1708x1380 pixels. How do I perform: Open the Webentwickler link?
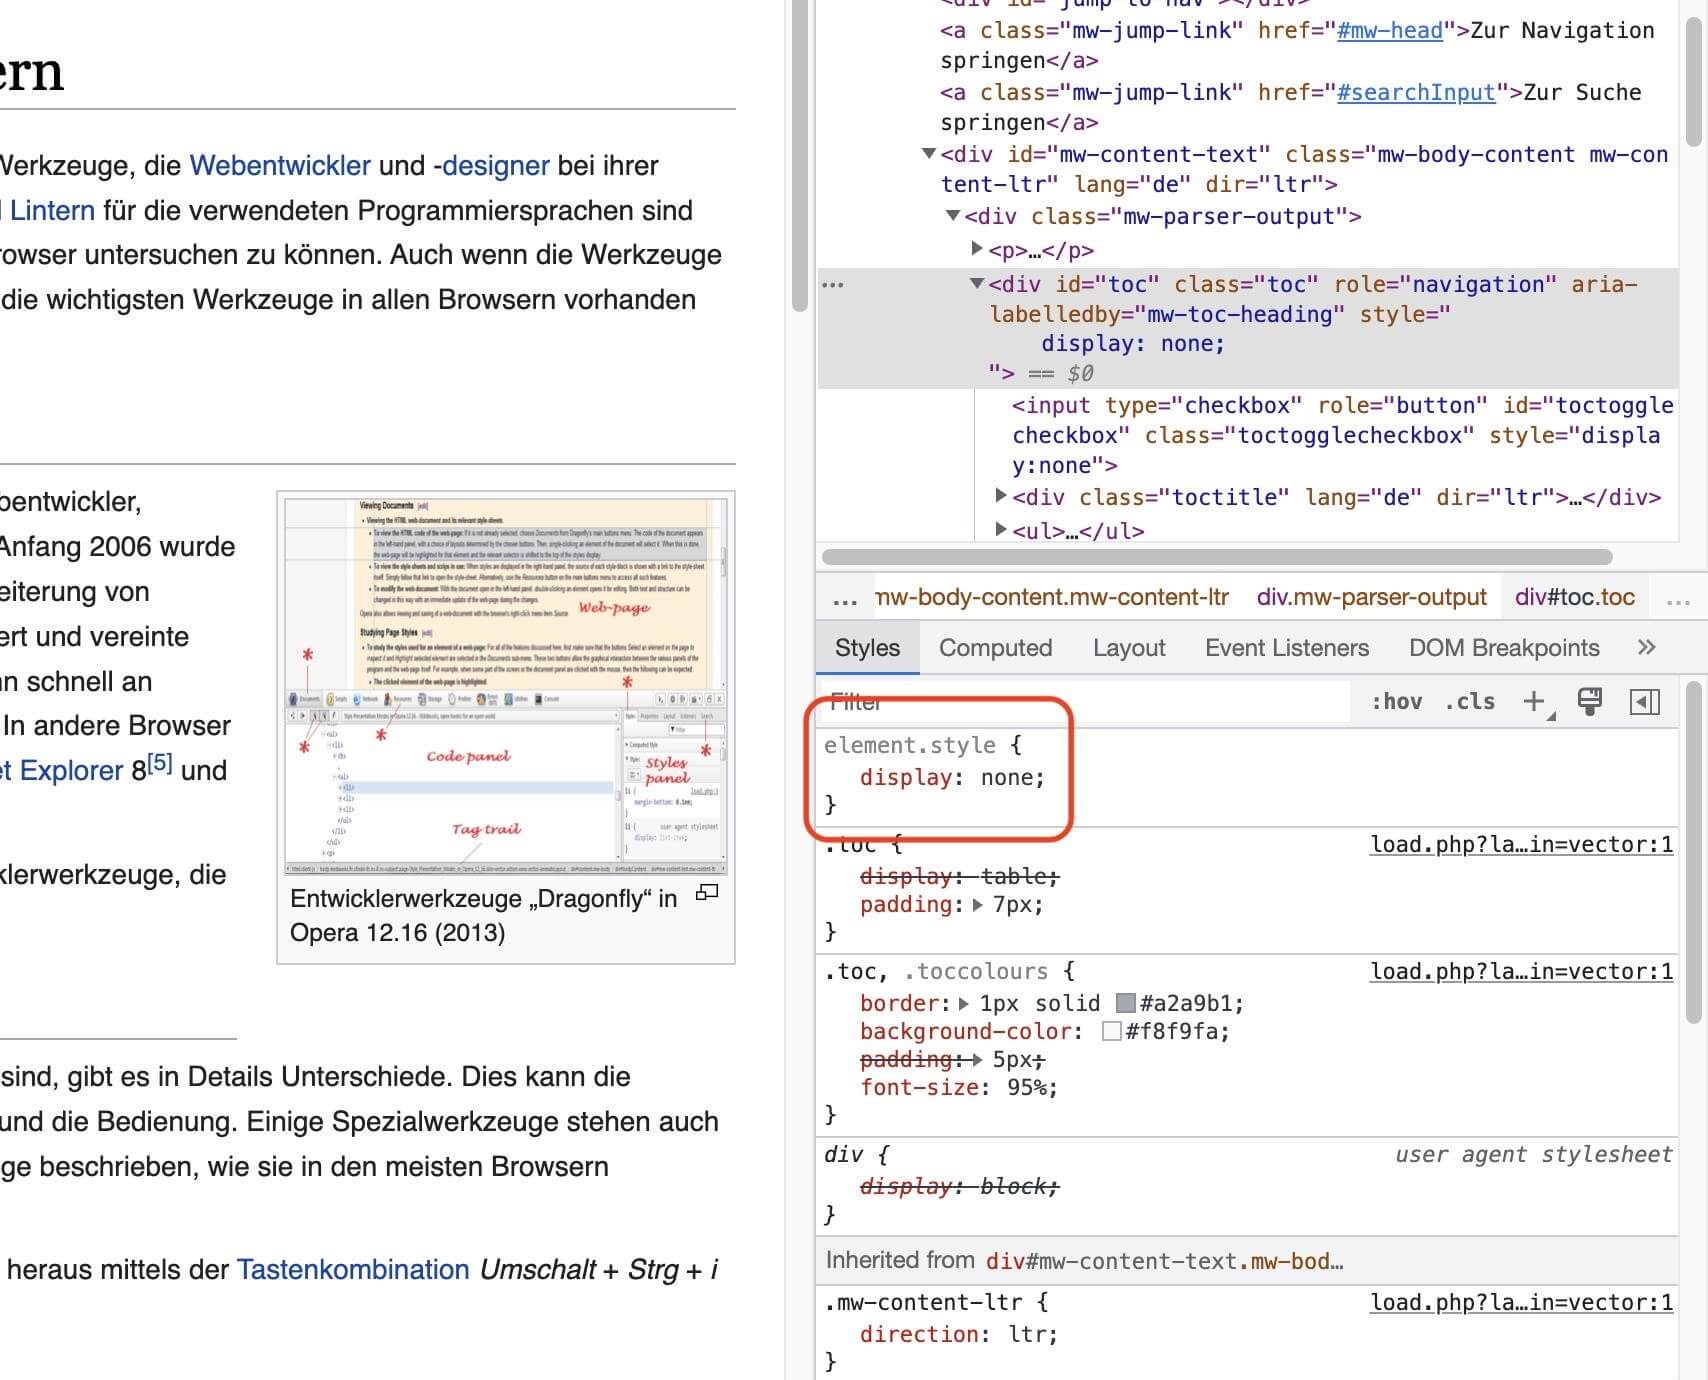tap(280, 165)
